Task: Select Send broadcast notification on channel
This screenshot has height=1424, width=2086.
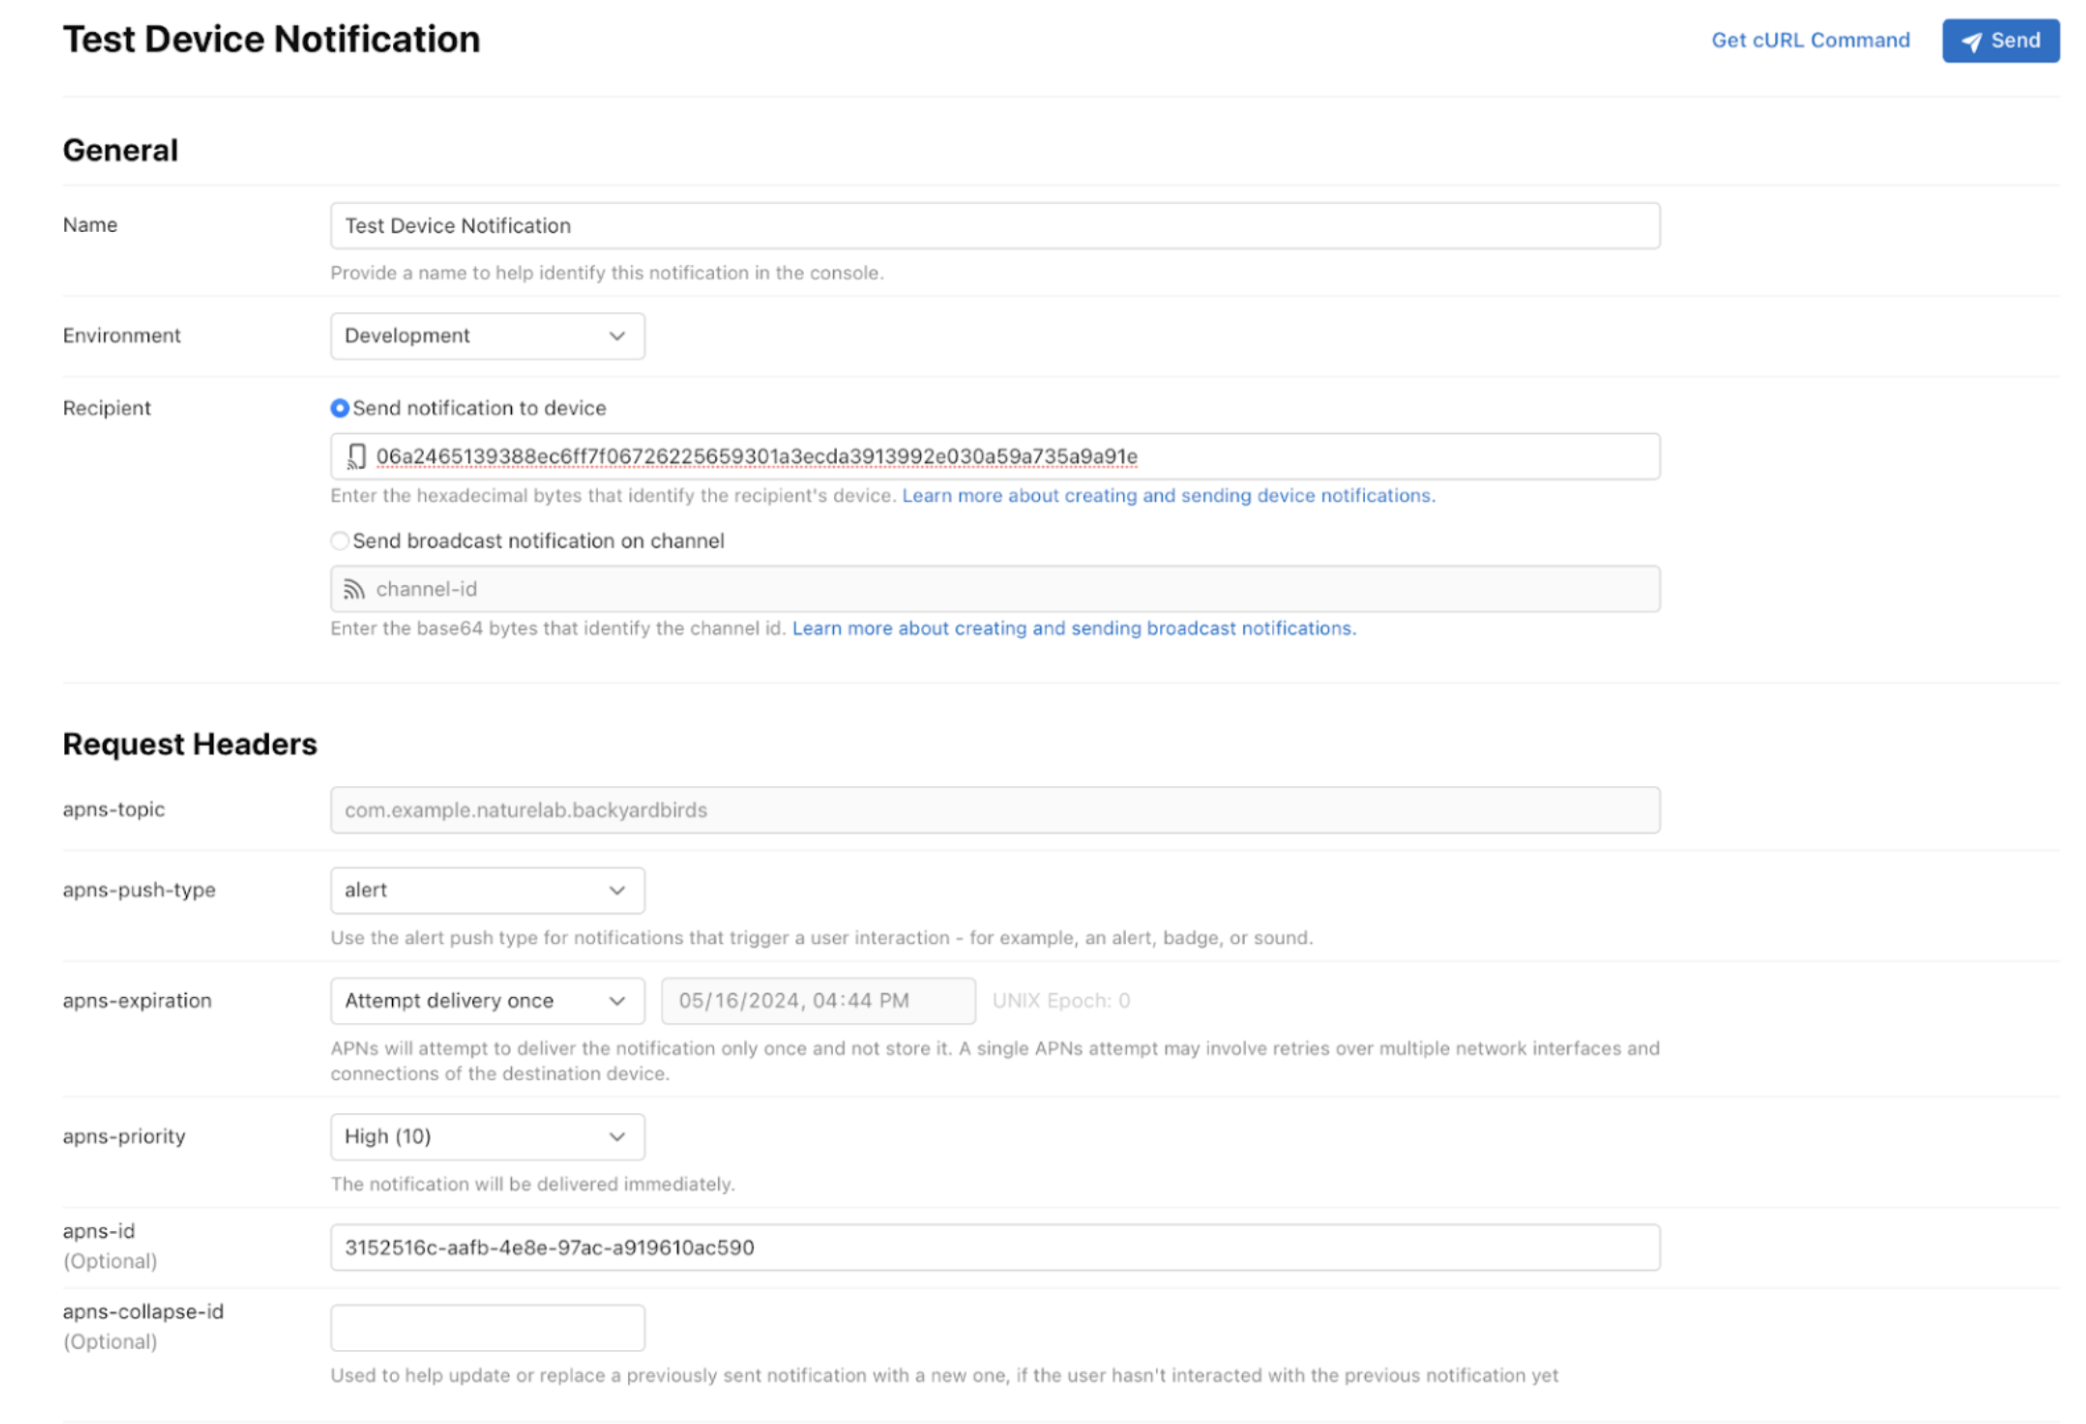Action: coord(340,541)
